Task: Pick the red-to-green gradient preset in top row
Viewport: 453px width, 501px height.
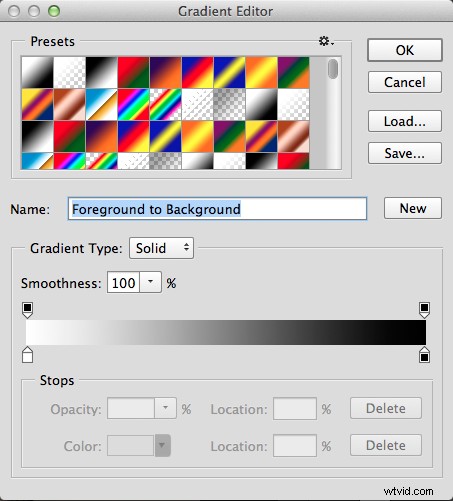Action: click(x=133, y=72)
